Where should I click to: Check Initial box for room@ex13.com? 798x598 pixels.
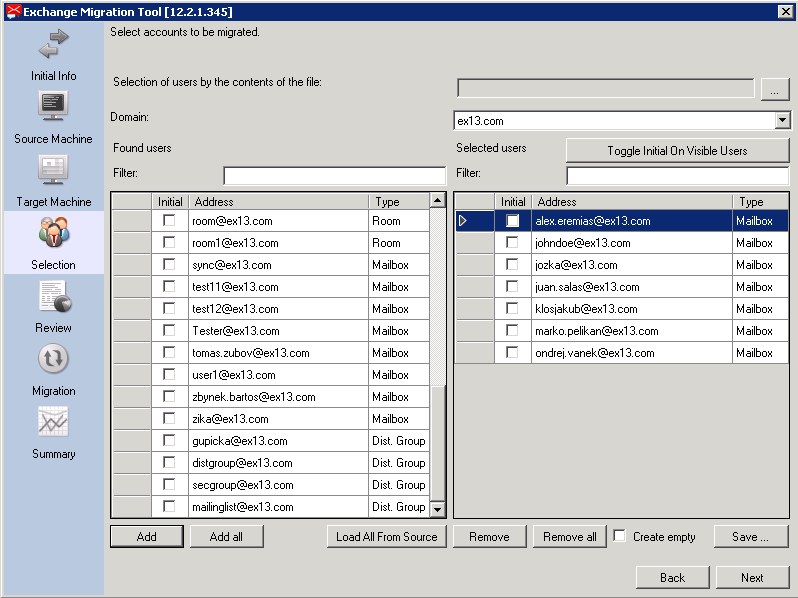point(169,220)
